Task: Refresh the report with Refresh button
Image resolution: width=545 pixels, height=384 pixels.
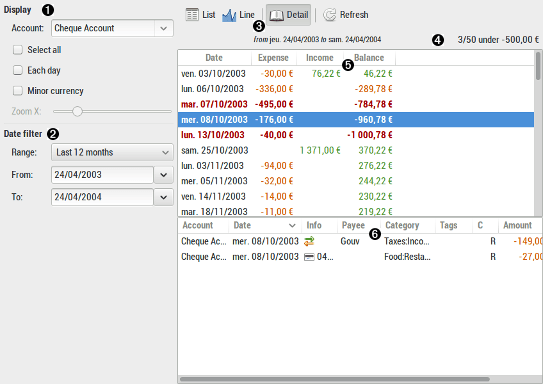Action: pyautogui.click(x=345, y=15)
